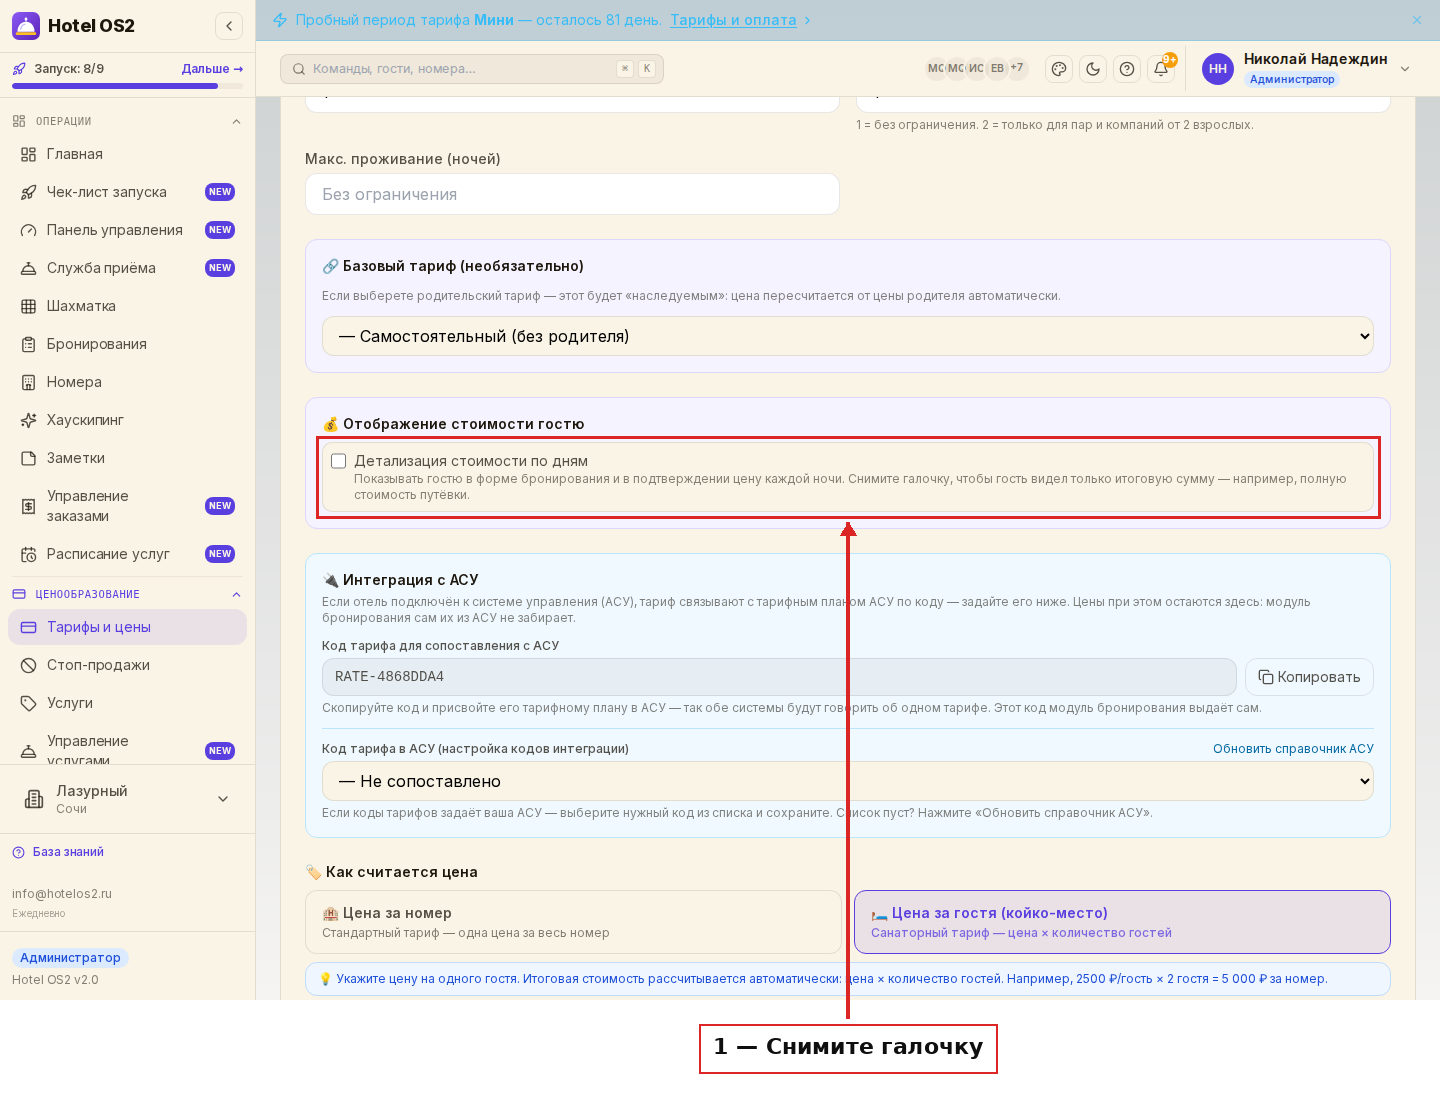Image resolution: width=1440 pixels, height=1097 pixels.
Task: Open the +7 online users badge
Action: pos(1017,68)
